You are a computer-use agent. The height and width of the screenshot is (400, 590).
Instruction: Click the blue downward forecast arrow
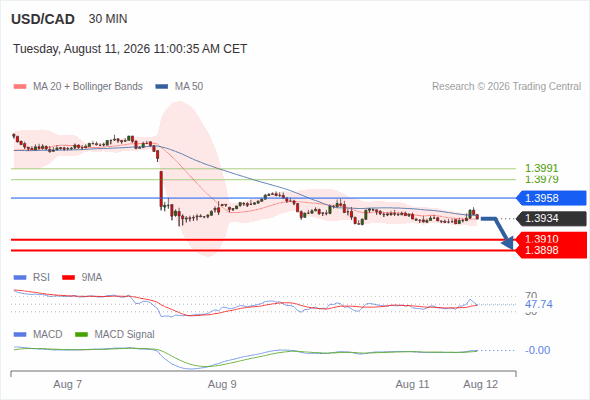click(499, 232)
